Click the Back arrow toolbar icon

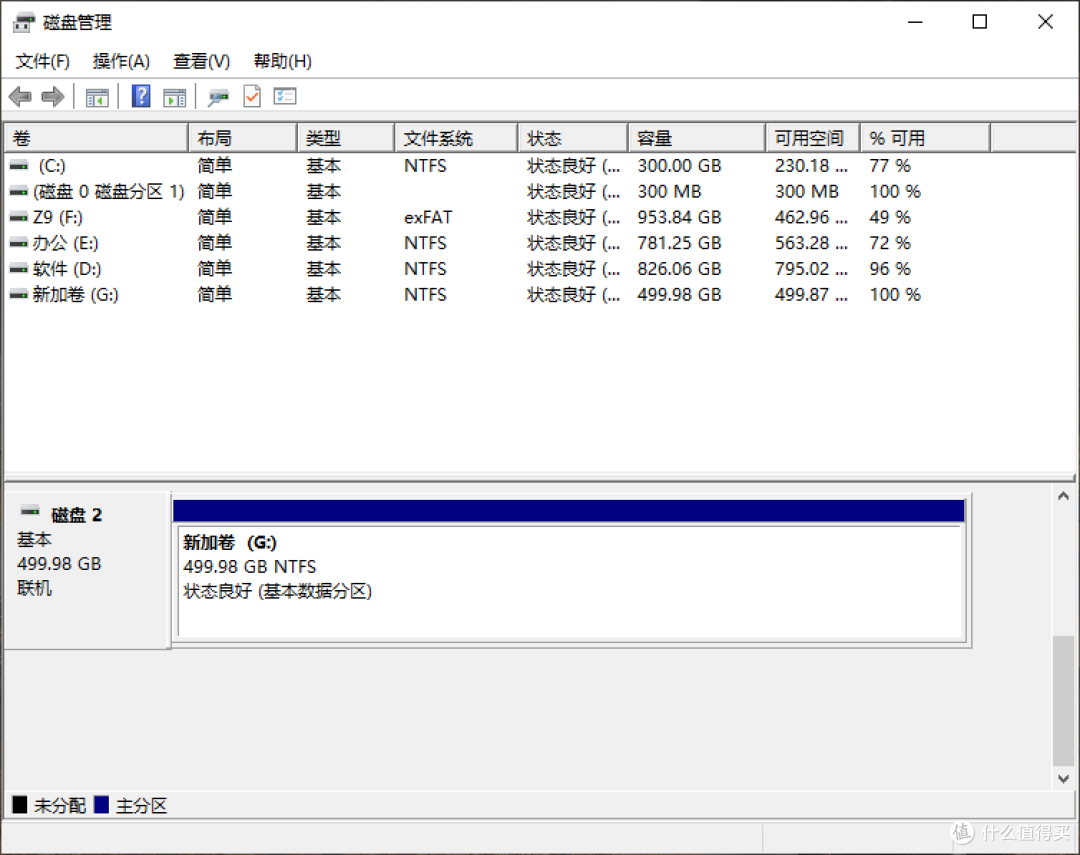coord(21,96)
